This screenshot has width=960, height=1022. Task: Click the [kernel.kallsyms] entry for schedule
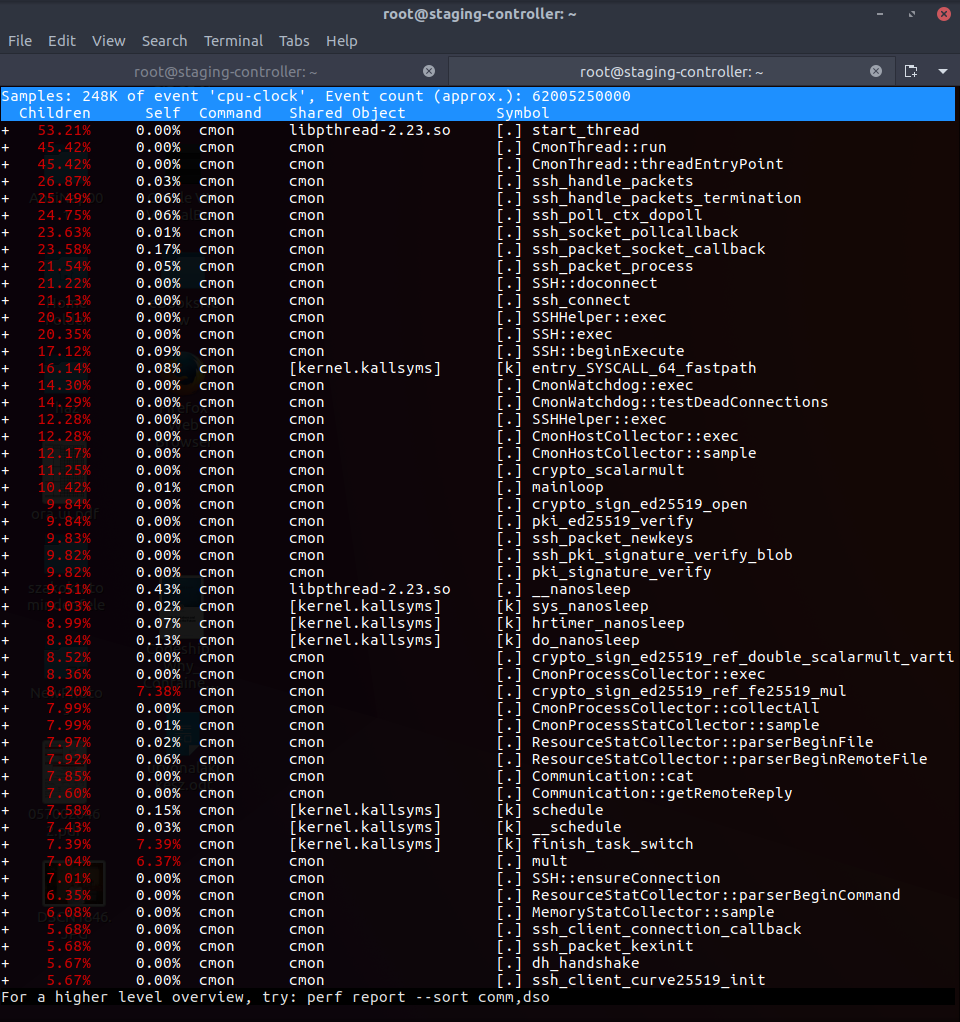366,810
